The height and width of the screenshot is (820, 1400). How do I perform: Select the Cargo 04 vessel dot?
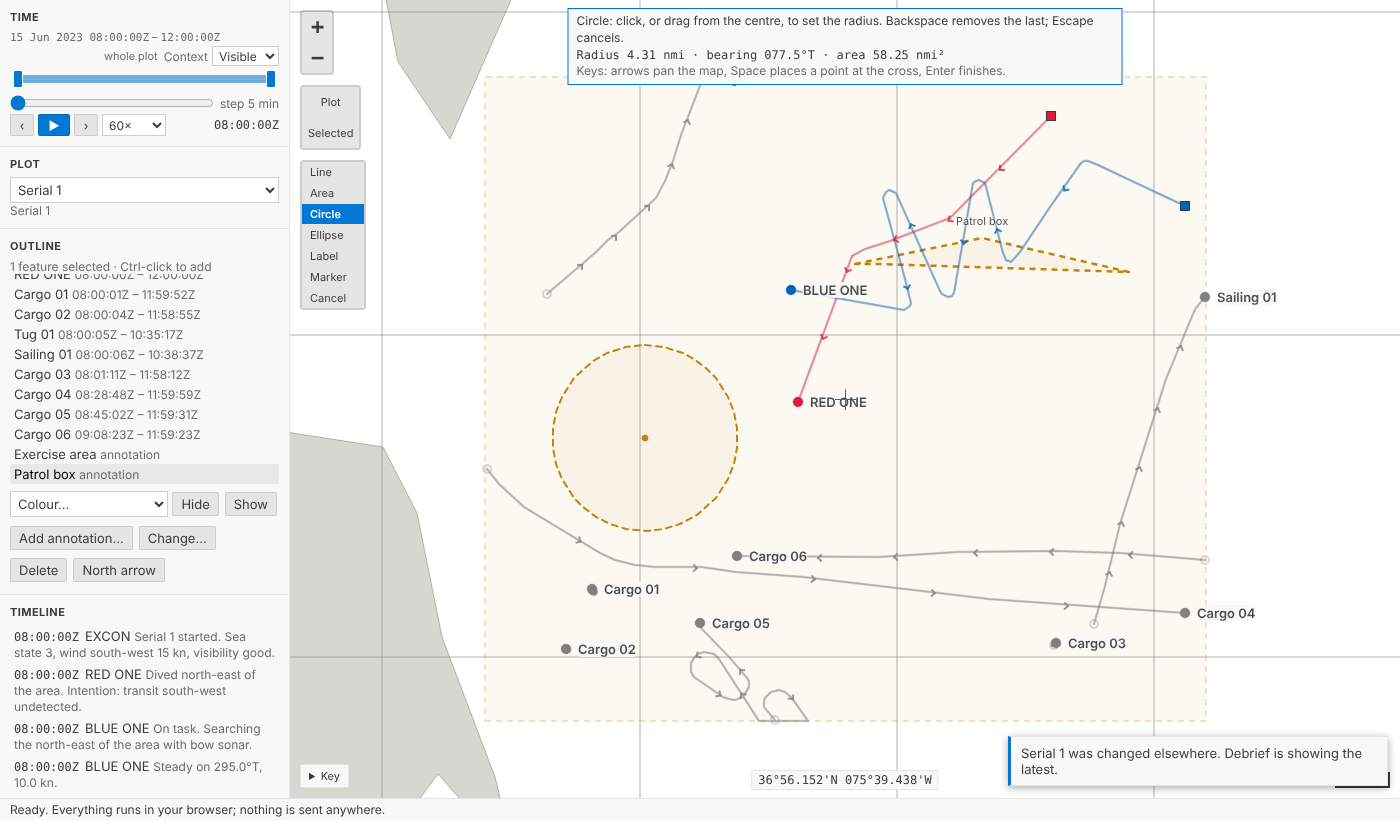pyautogui.click(x=1185, y=613)
